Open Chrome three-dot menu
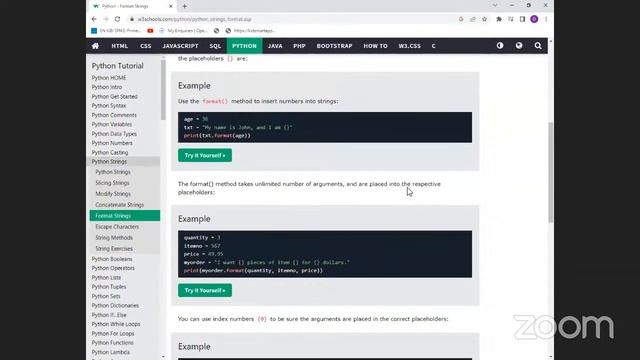Image resolution: width=640 pixels, height=360 pixels. pos(546,19)
